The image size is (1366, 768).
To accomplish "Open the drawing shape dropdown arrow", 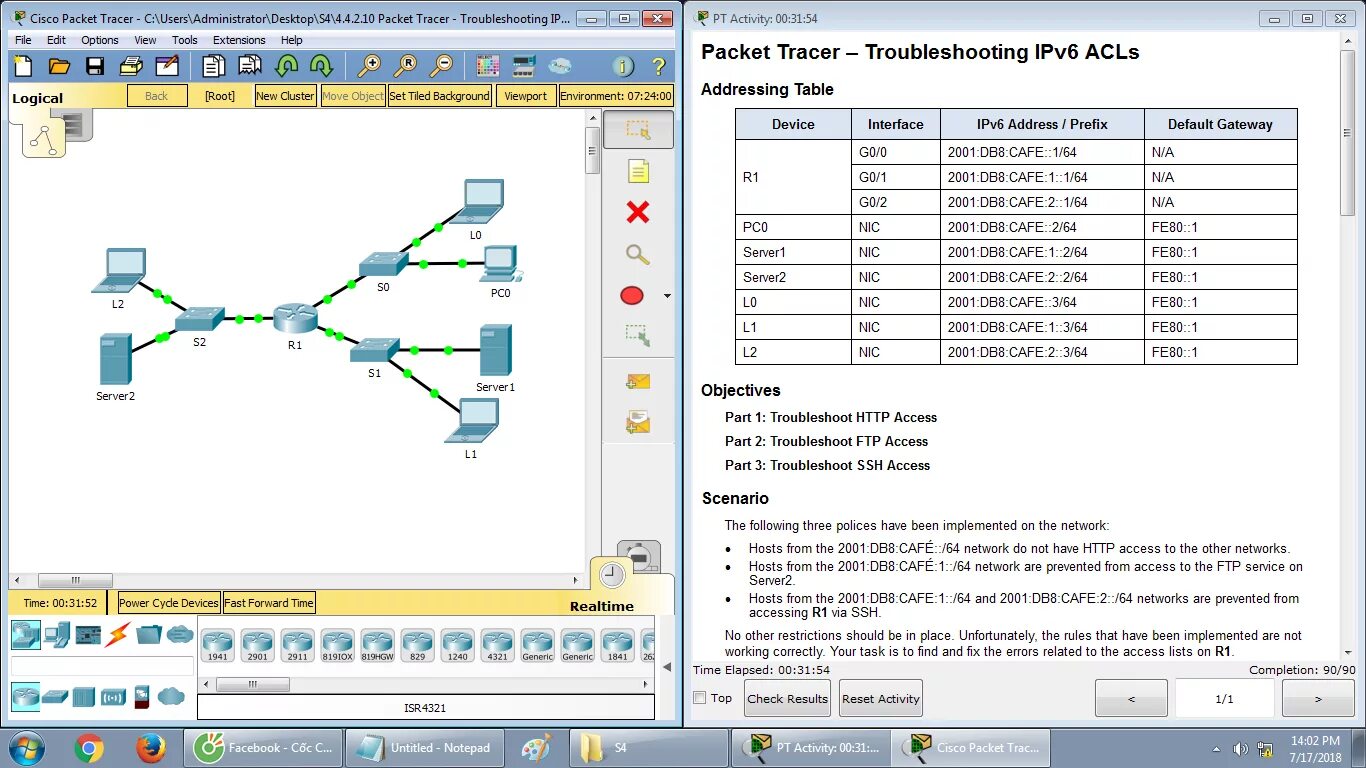I will 667,296.
